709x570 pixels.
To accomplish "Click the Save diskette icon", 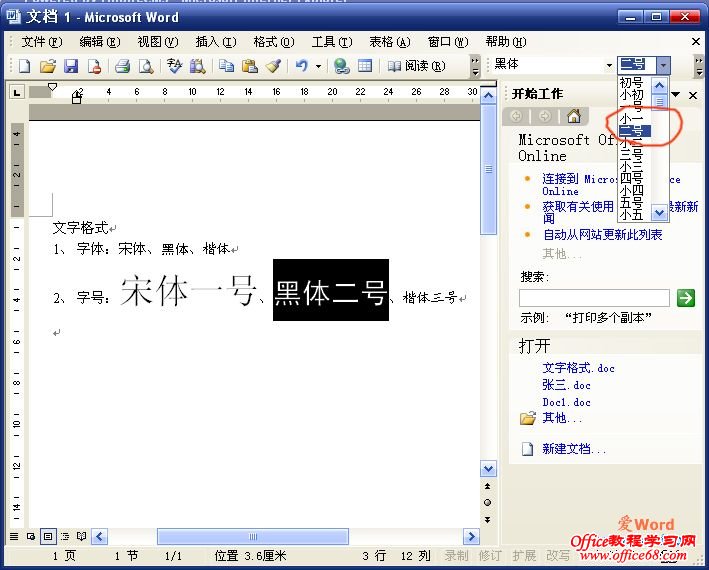I will pos(70,66).
